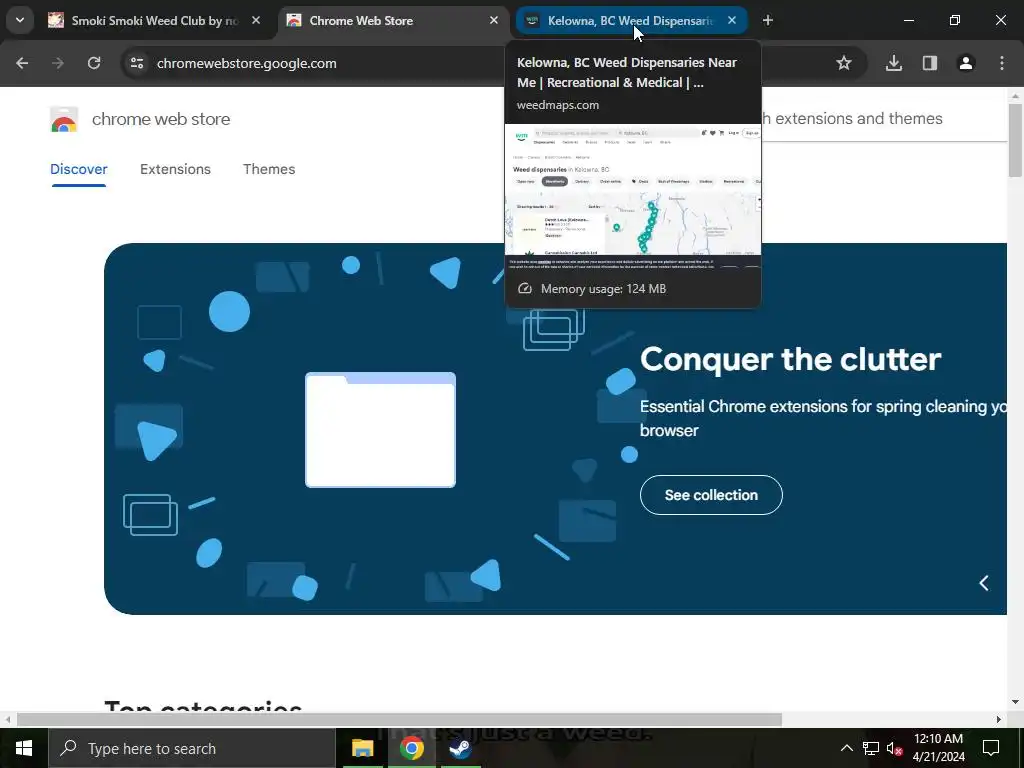
Task: Reload the current page
Action: 94,63
